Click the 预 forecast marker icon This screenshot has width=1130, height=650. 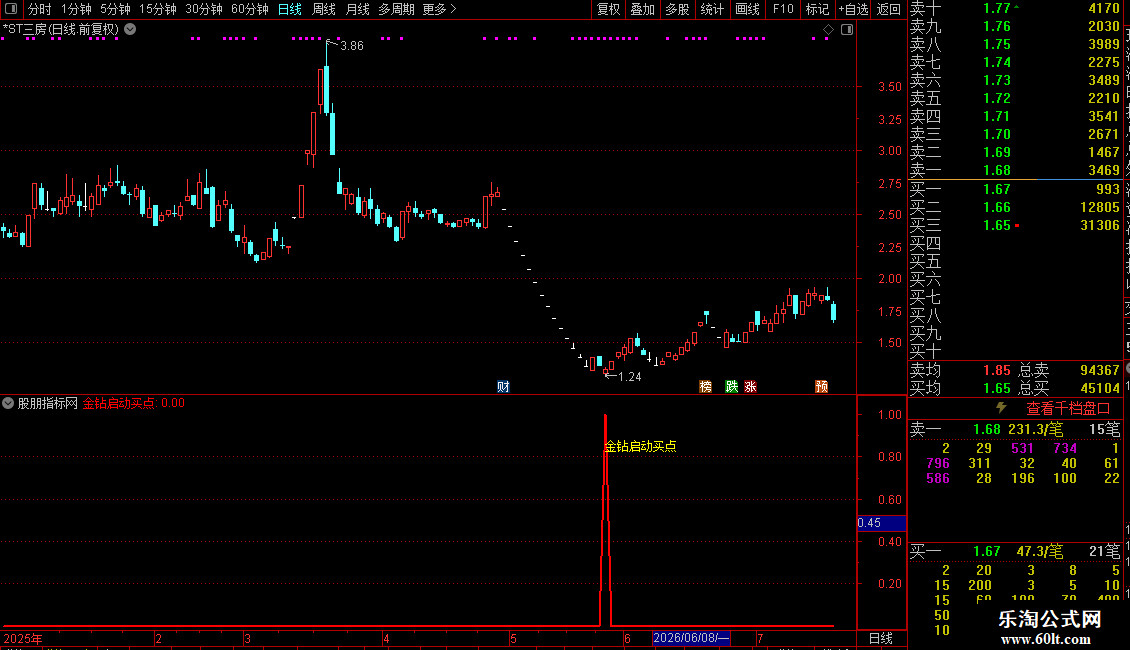click(822, 387)
